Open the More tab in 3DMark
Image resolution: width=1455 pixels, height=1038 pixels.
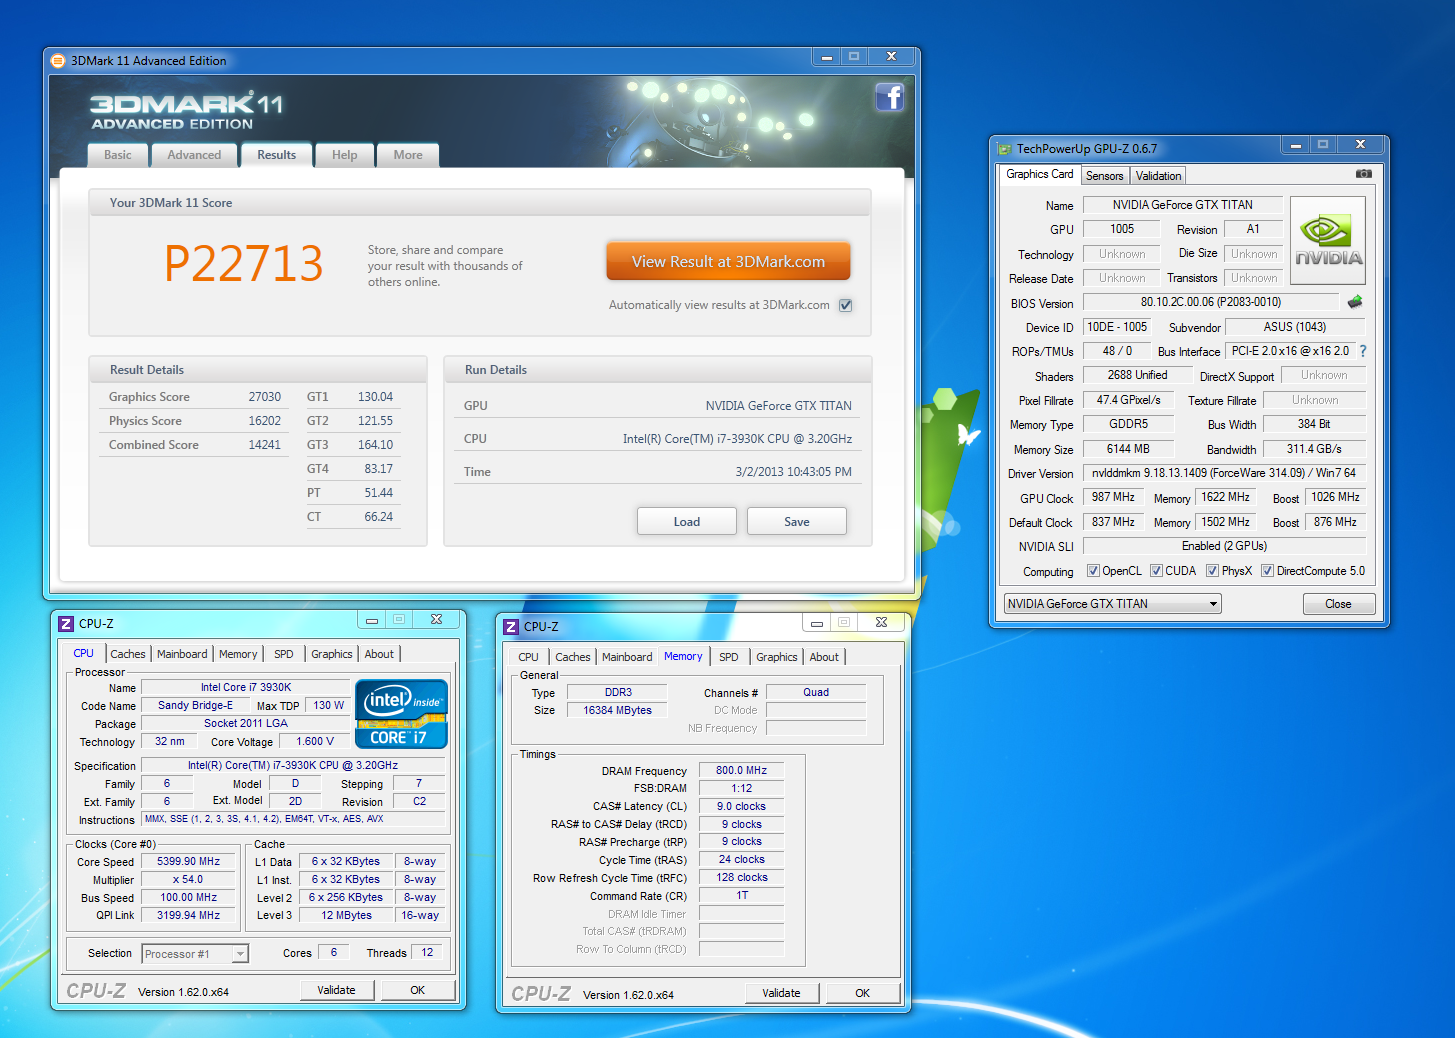[408, 155]
